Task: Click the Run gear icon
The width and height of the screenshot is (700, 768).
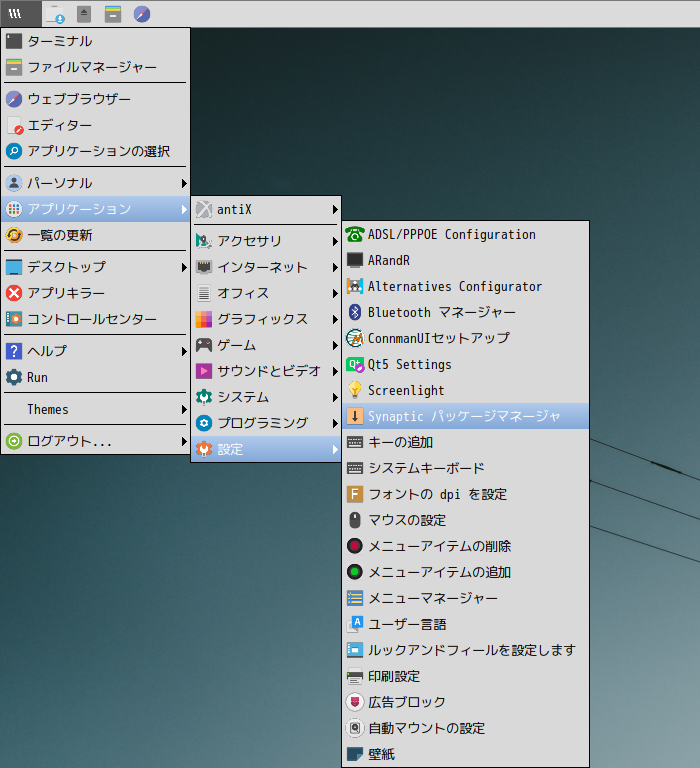Action: pyautogui.click(x=14, y=377)
